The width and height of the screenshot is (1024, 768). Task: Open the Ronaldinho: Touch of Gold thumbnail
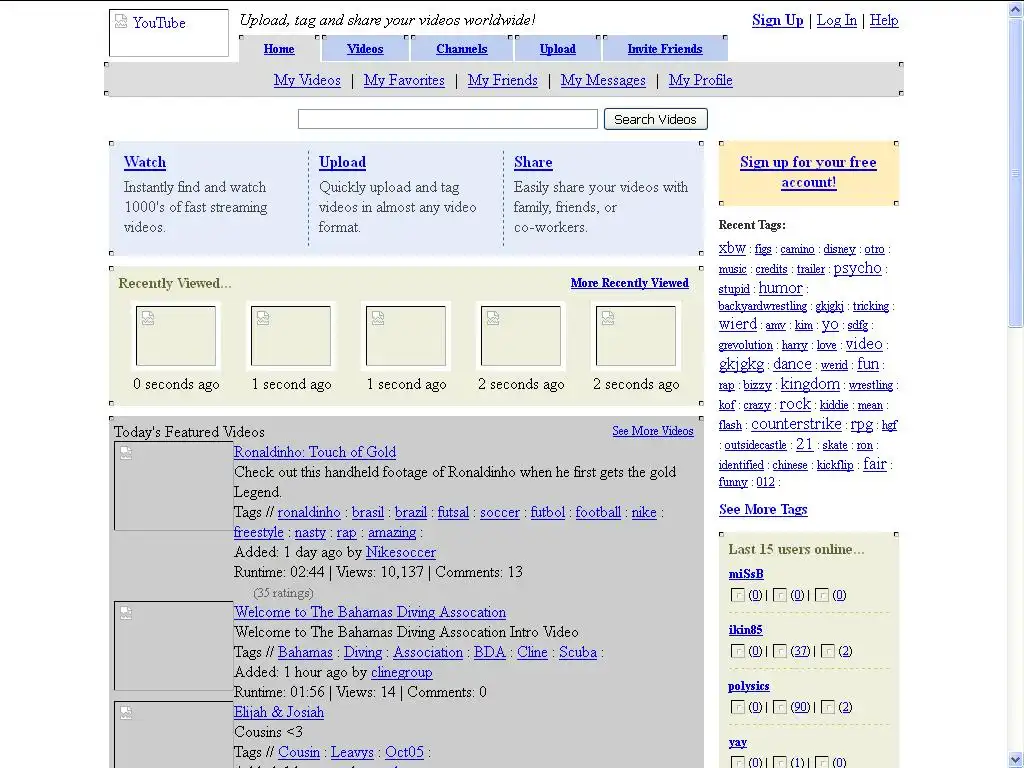pyautogui.click(x=174, y=486)
